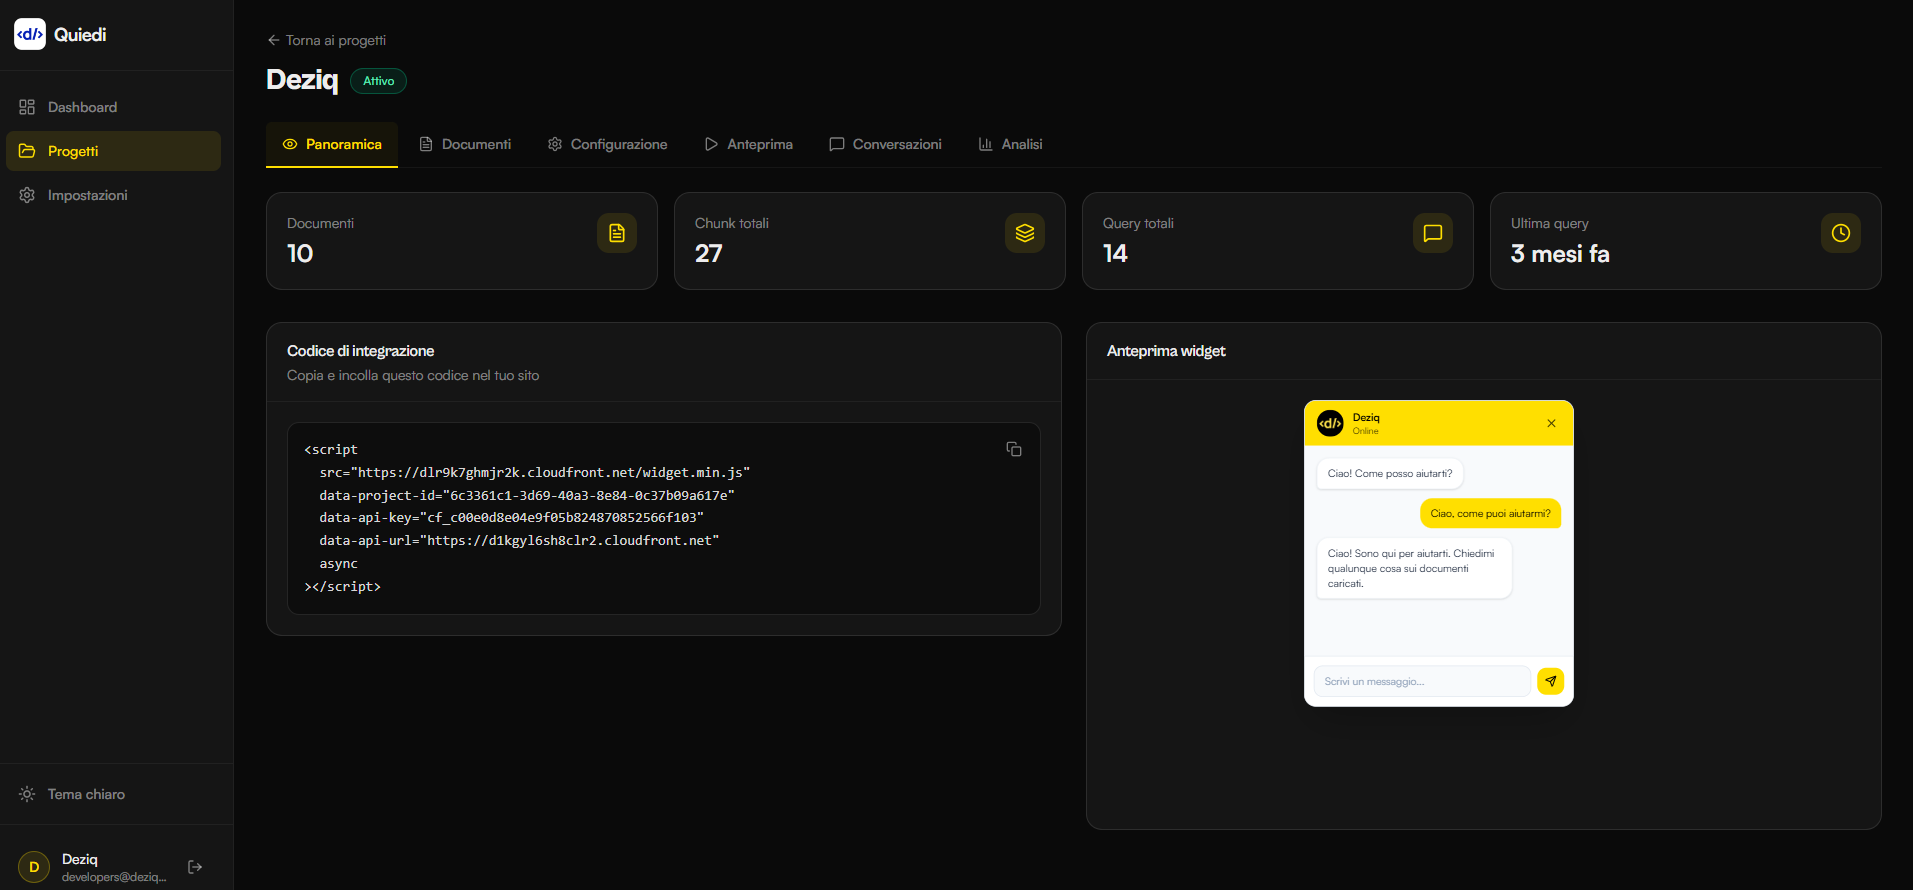Click the Documenti card file icon

pyautogui.click(x=617, y=233)
